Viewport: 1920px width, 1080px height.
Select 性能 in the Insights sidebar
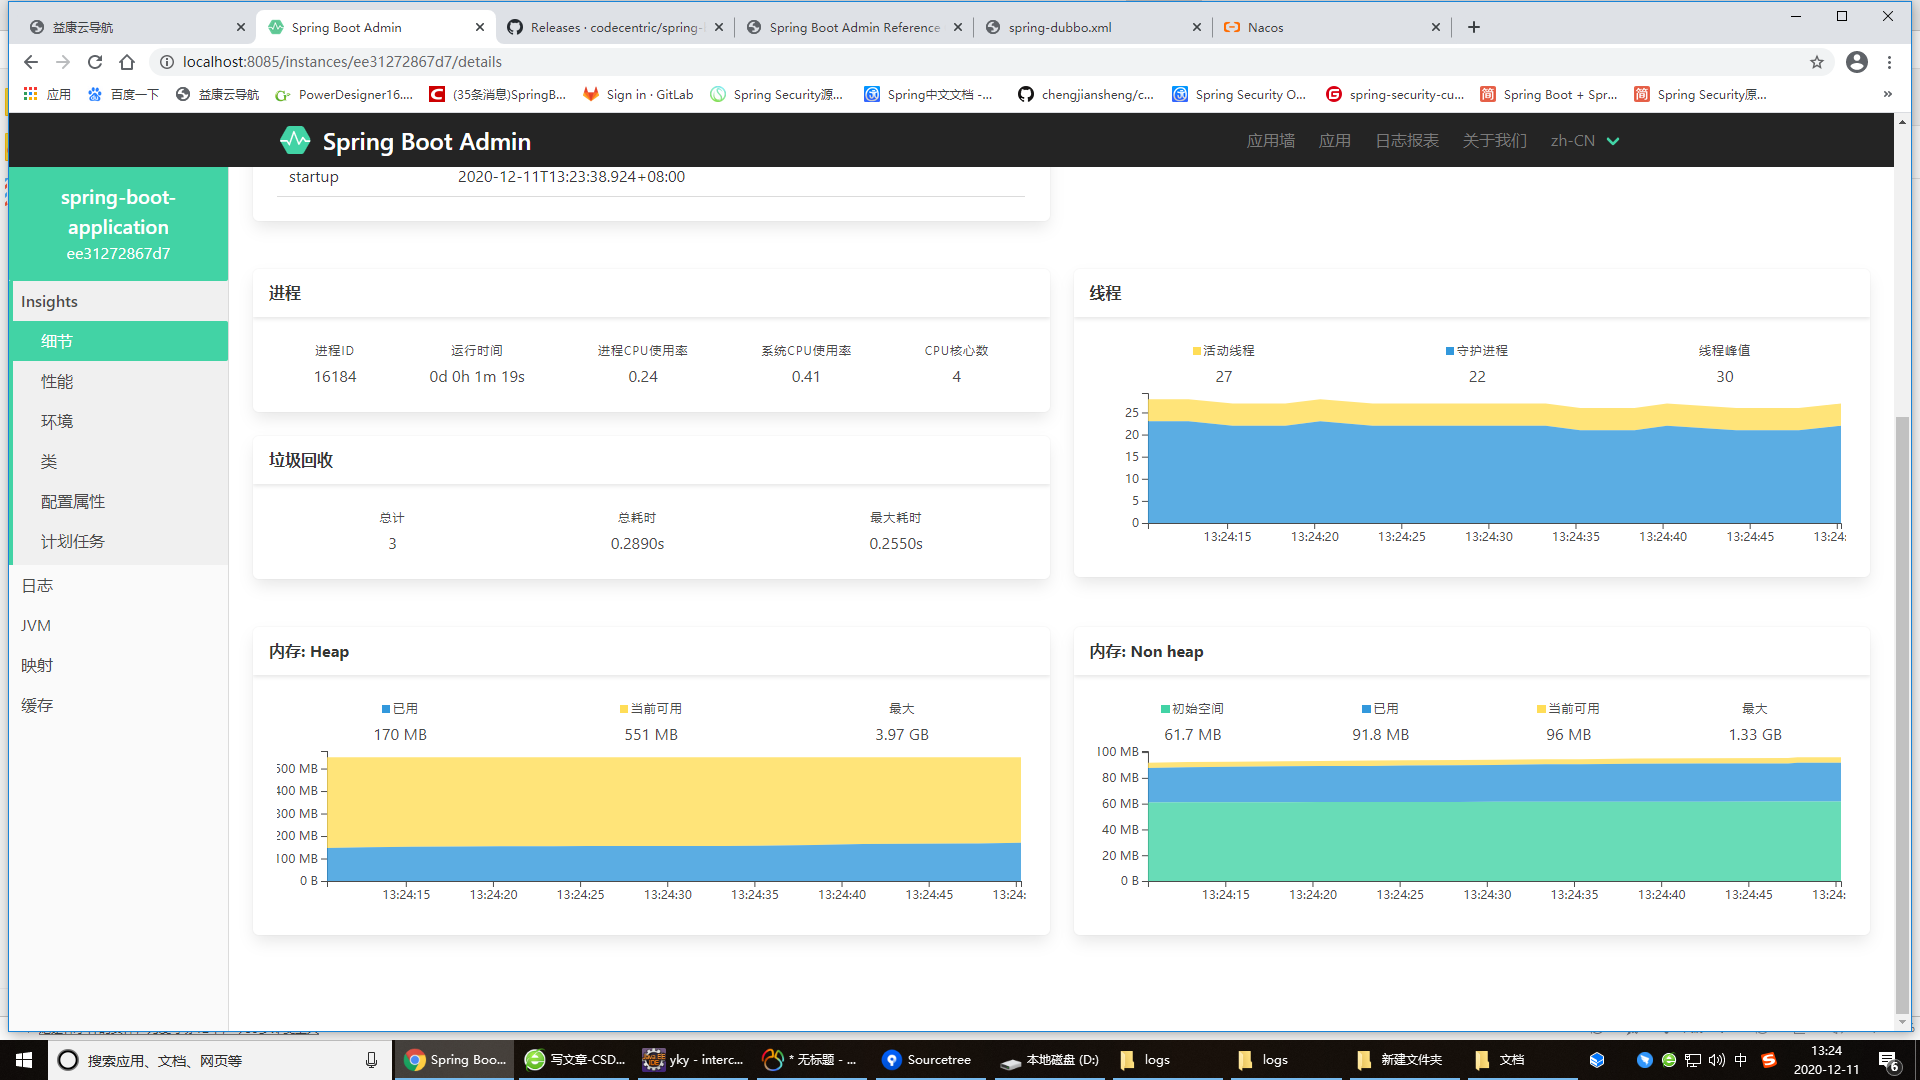pyautogui.click(x=57, y=382)
